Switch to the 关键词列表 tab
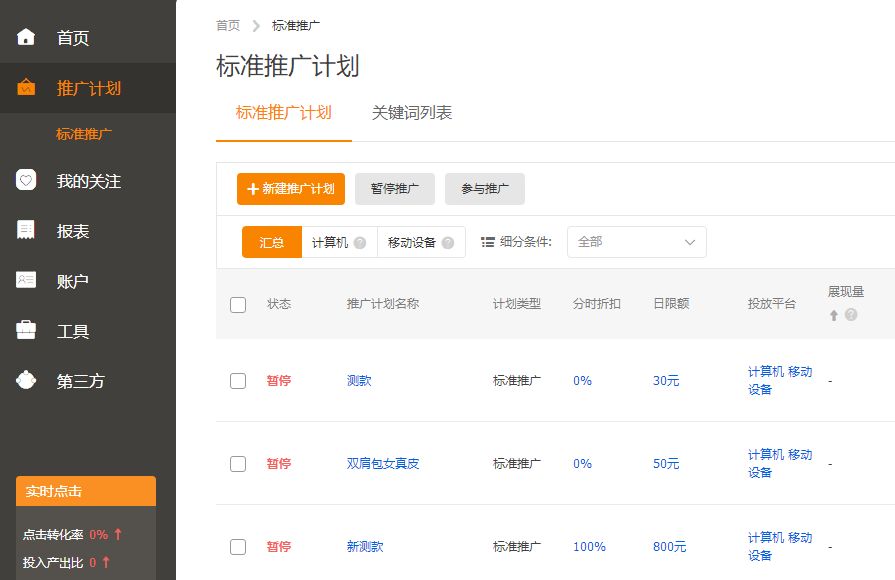This screenshot has width=895, height=580. pos(411,113)
